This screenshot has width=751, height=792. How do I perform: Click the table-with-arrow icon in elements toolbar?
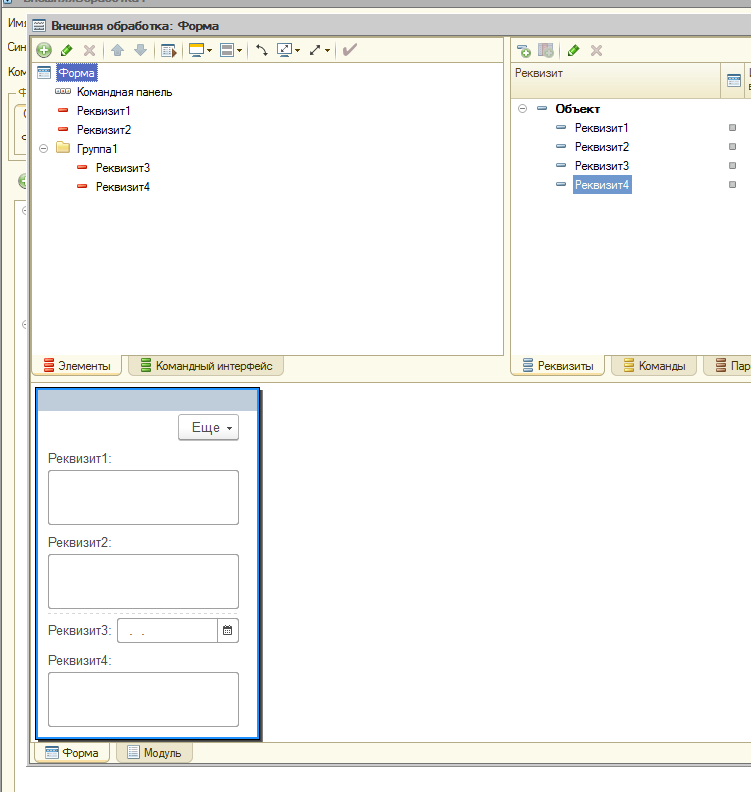coord(169,50)
